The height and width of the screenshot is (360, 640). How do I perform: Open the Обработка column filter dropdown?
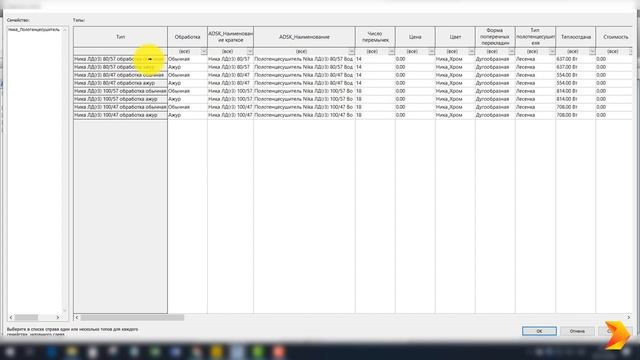coord(203,51)
